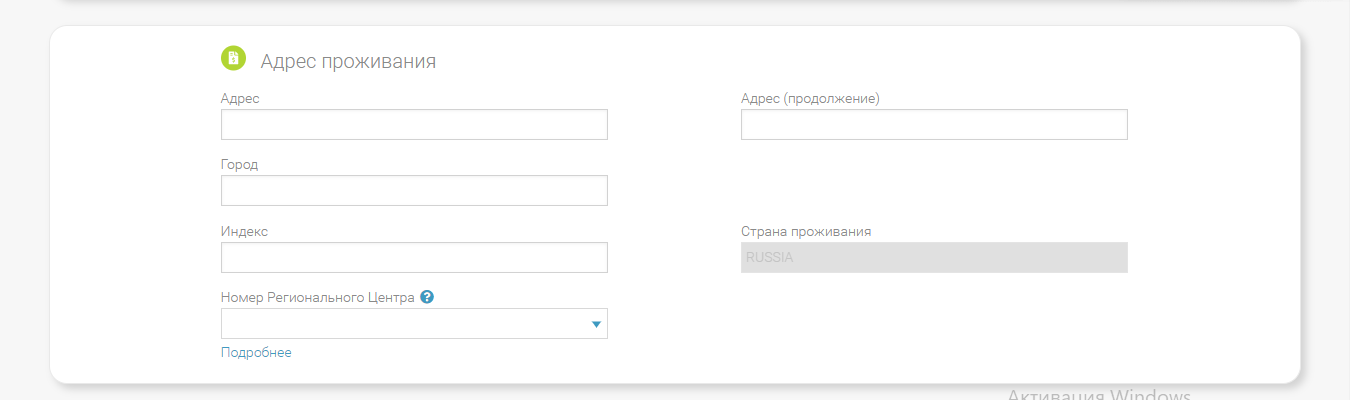The width and height of the screenshot is (1350, 400).
Task: Click the Номер Регионального Центра label text
Action: coord(317,298)
